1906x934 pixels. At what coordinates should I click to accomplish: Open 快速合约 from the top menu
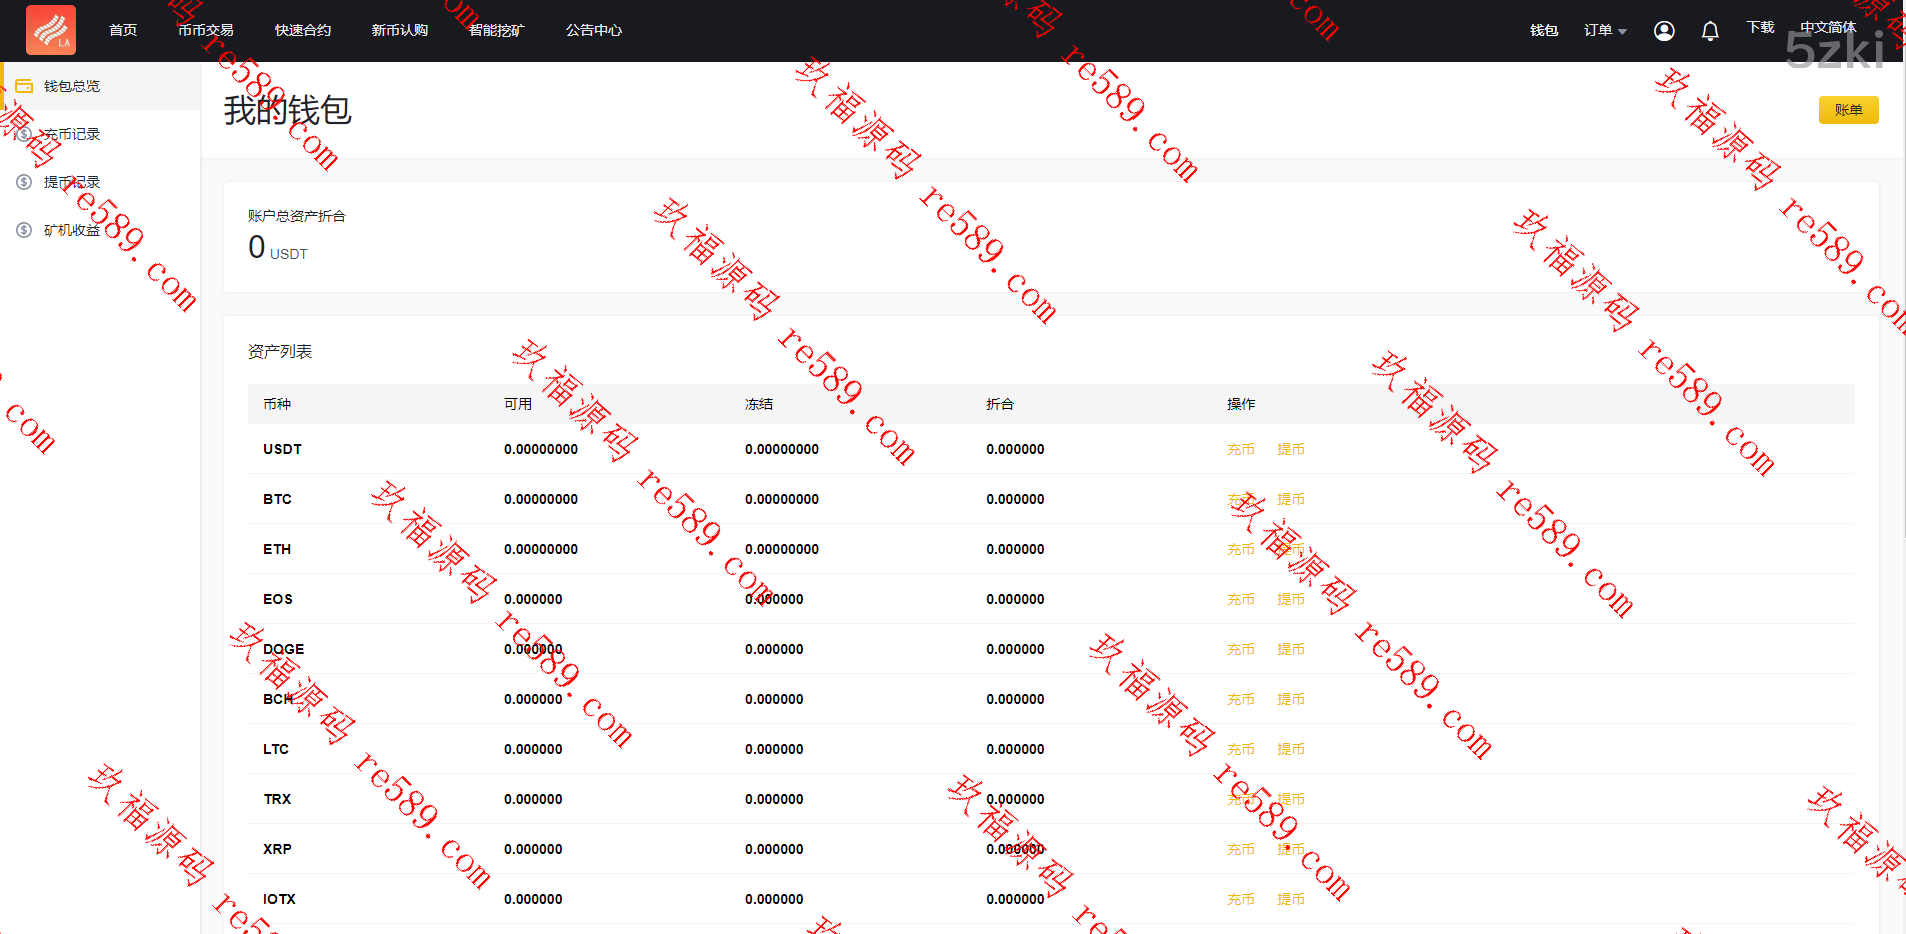[x=303, y=31]
